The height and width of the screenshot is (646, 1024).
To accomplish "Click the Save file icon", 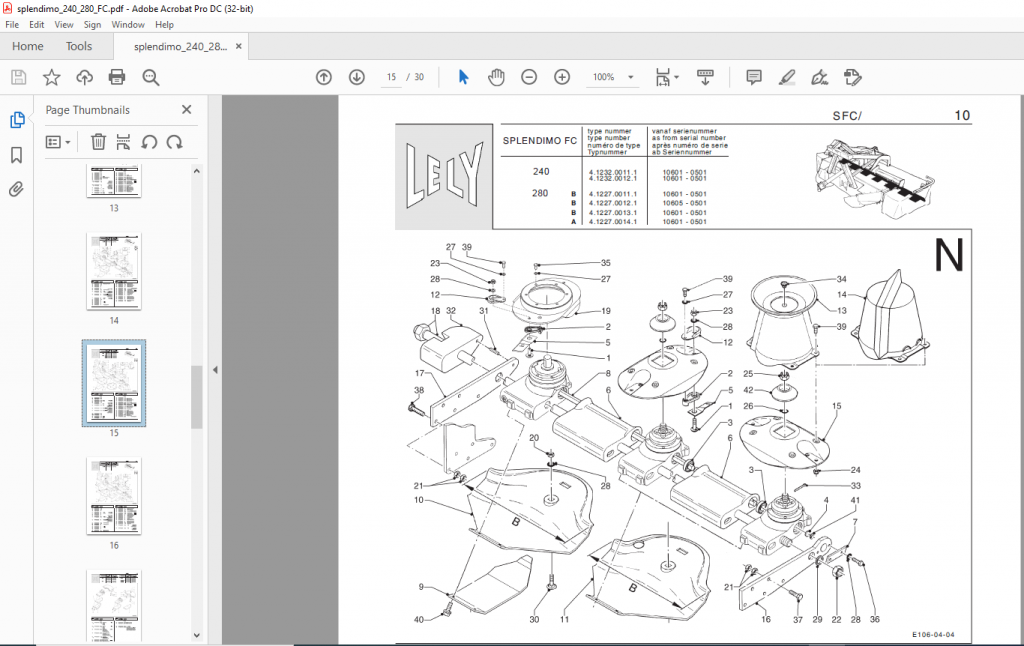I will click(19, 77).
